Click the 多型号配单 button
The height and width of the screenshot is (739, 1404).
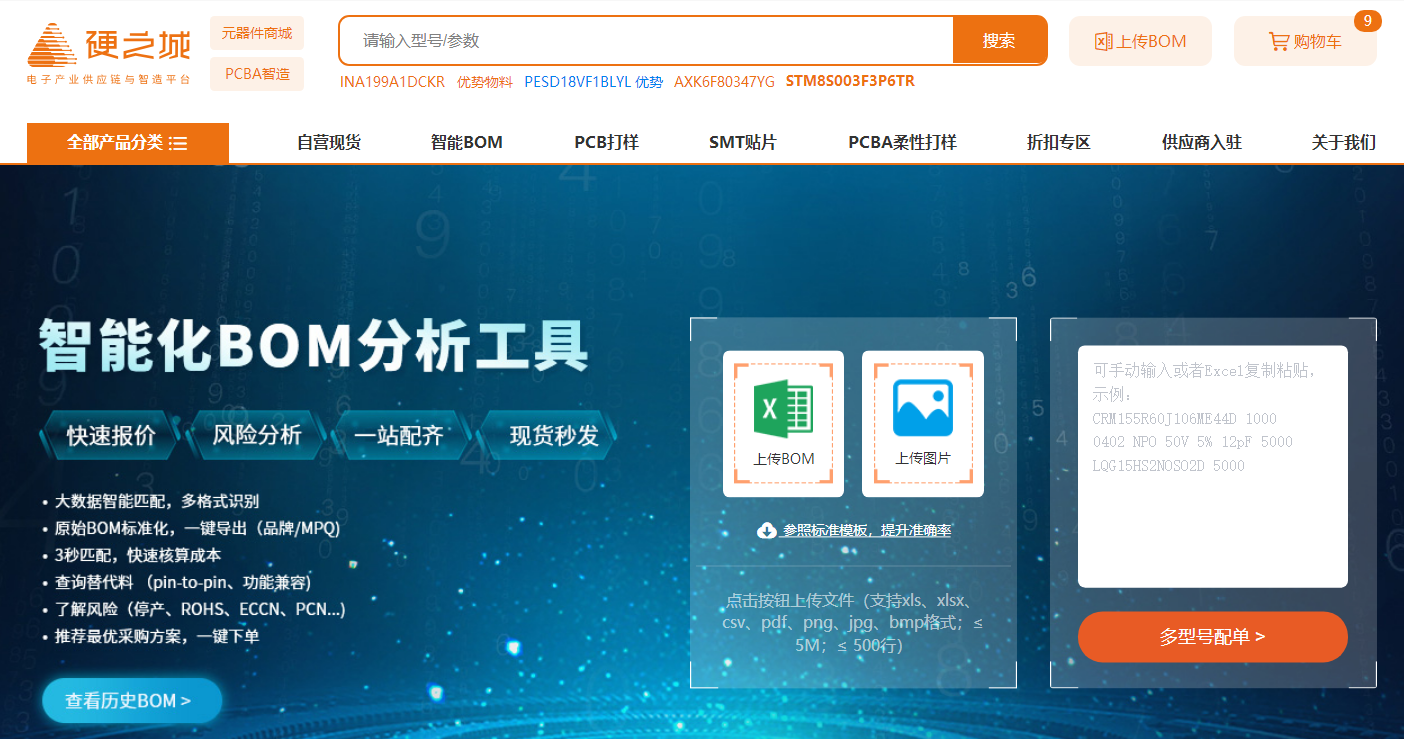coord(1212,637)
